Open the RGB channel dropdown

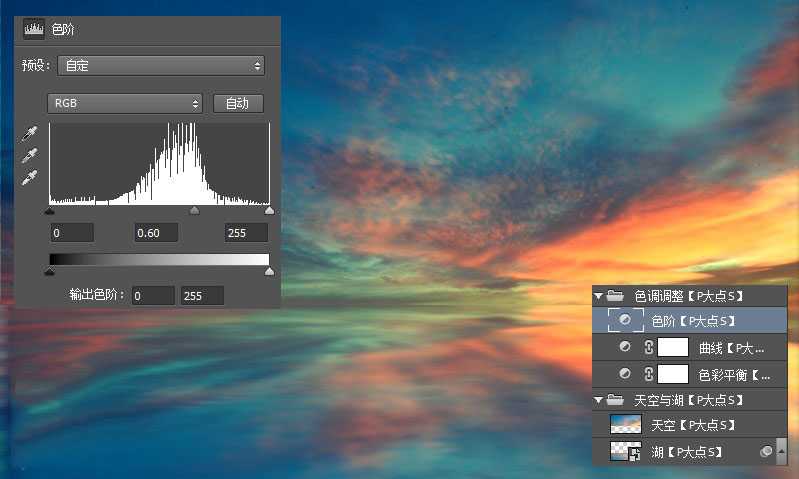(124, 103)
